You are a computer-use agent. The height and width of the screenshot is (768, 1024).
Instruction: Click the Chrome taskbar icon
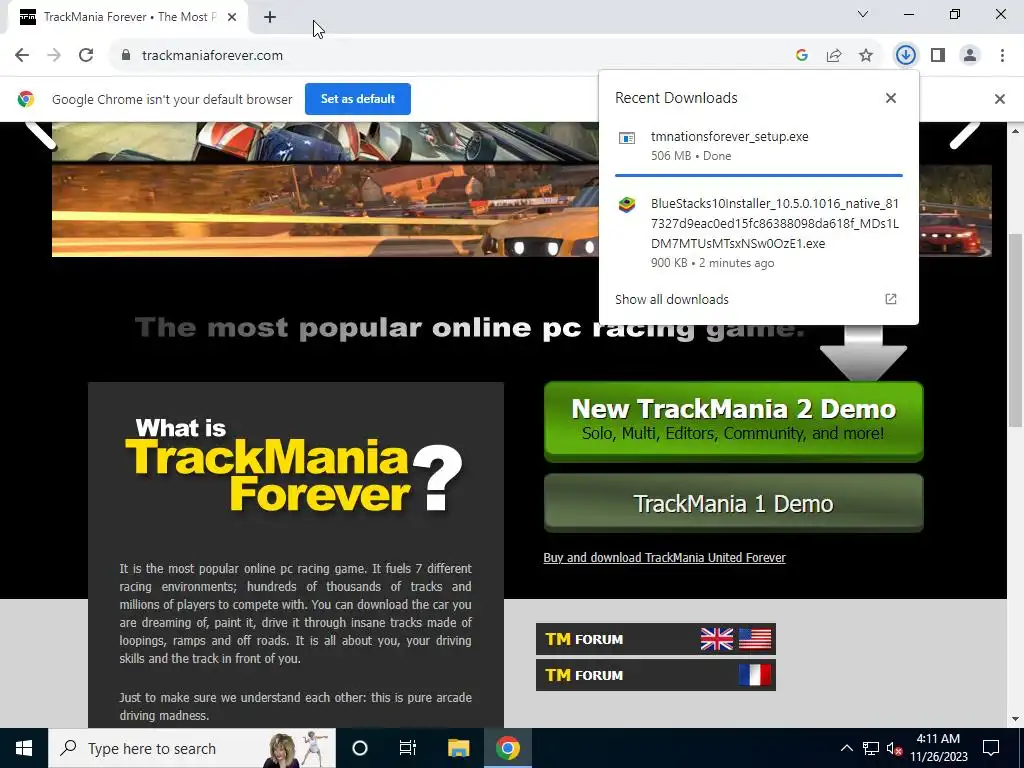point(507,748)
